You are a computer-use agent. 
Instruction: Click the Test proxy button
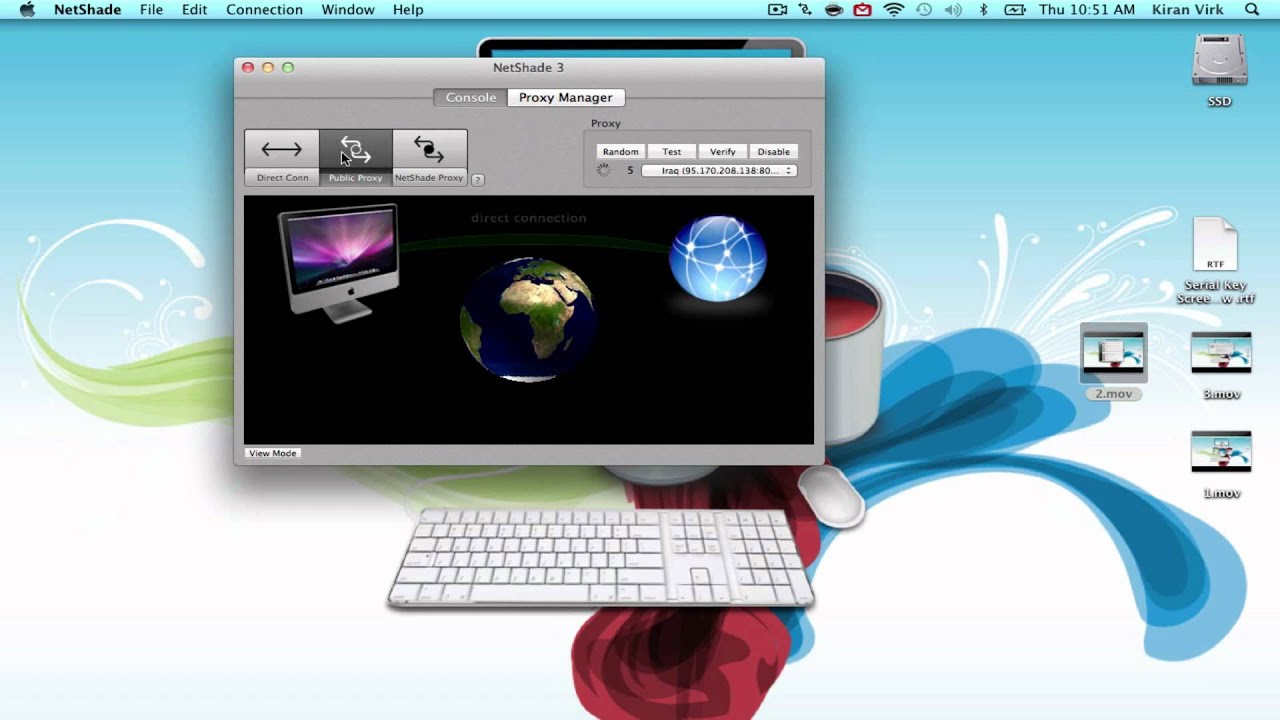pos(672,152)
